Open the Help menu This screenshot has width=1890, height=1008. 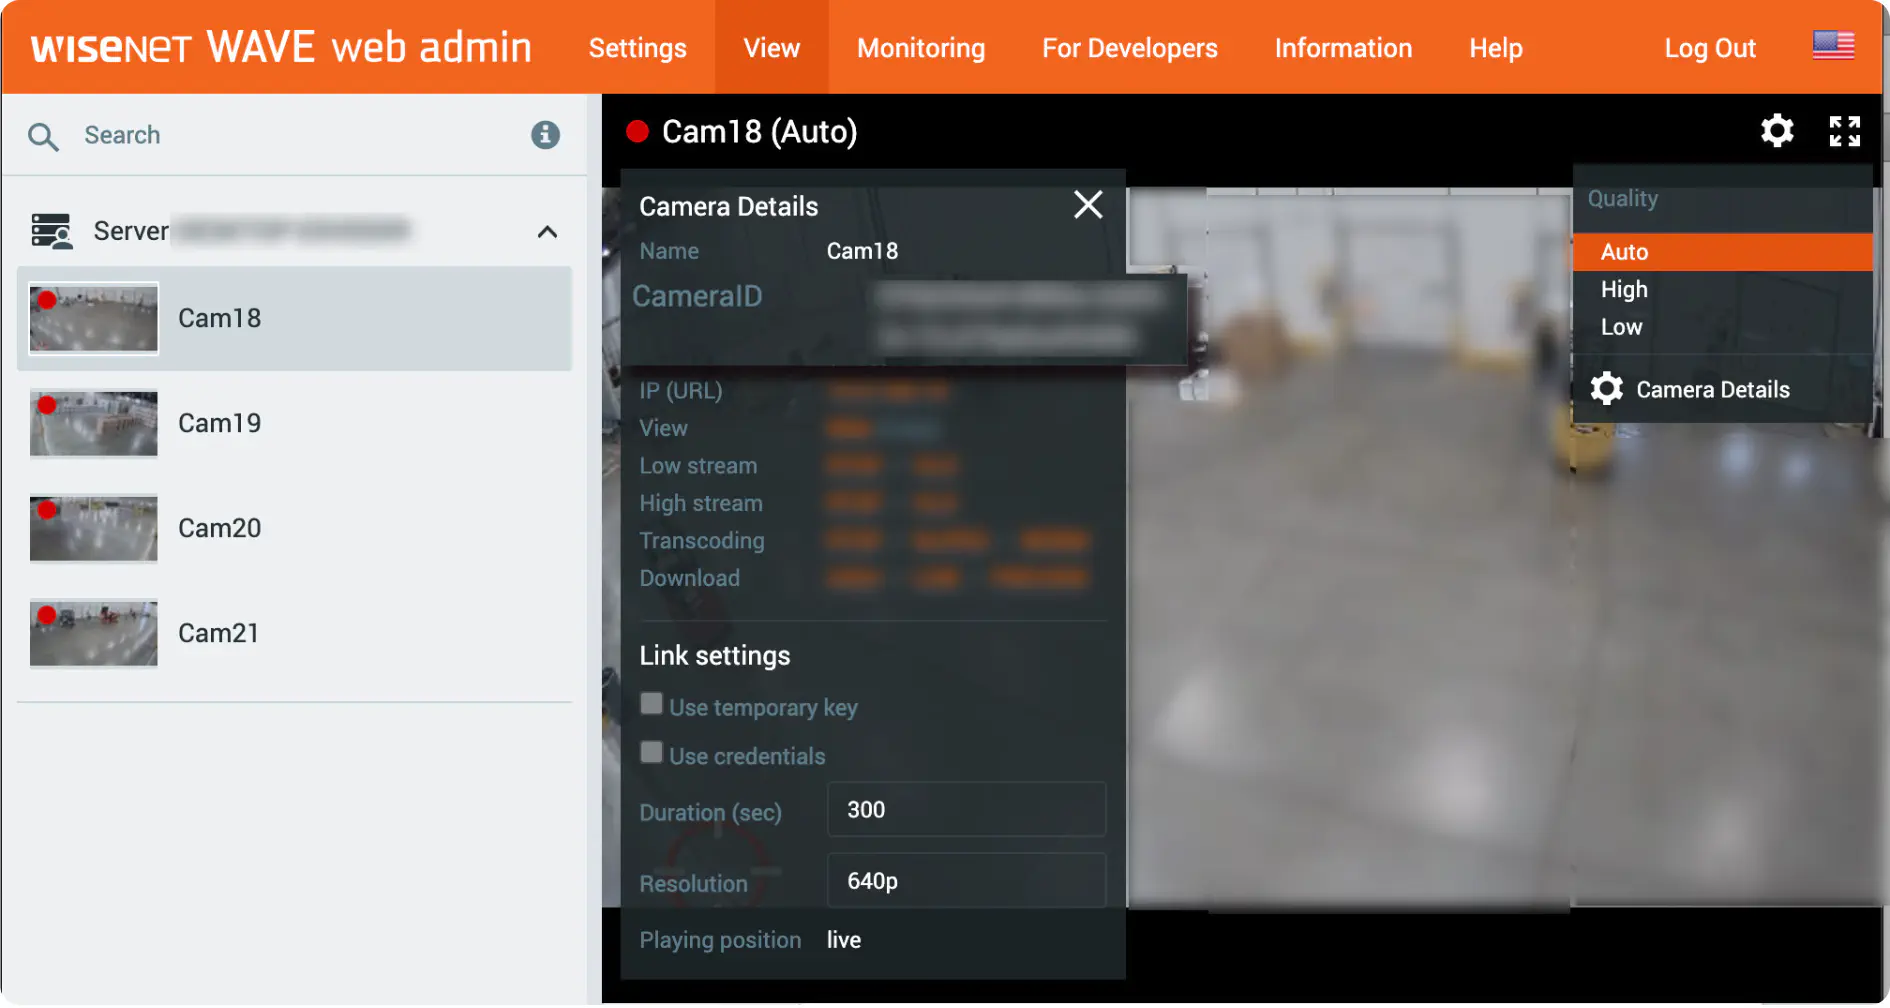(1495, 48)
